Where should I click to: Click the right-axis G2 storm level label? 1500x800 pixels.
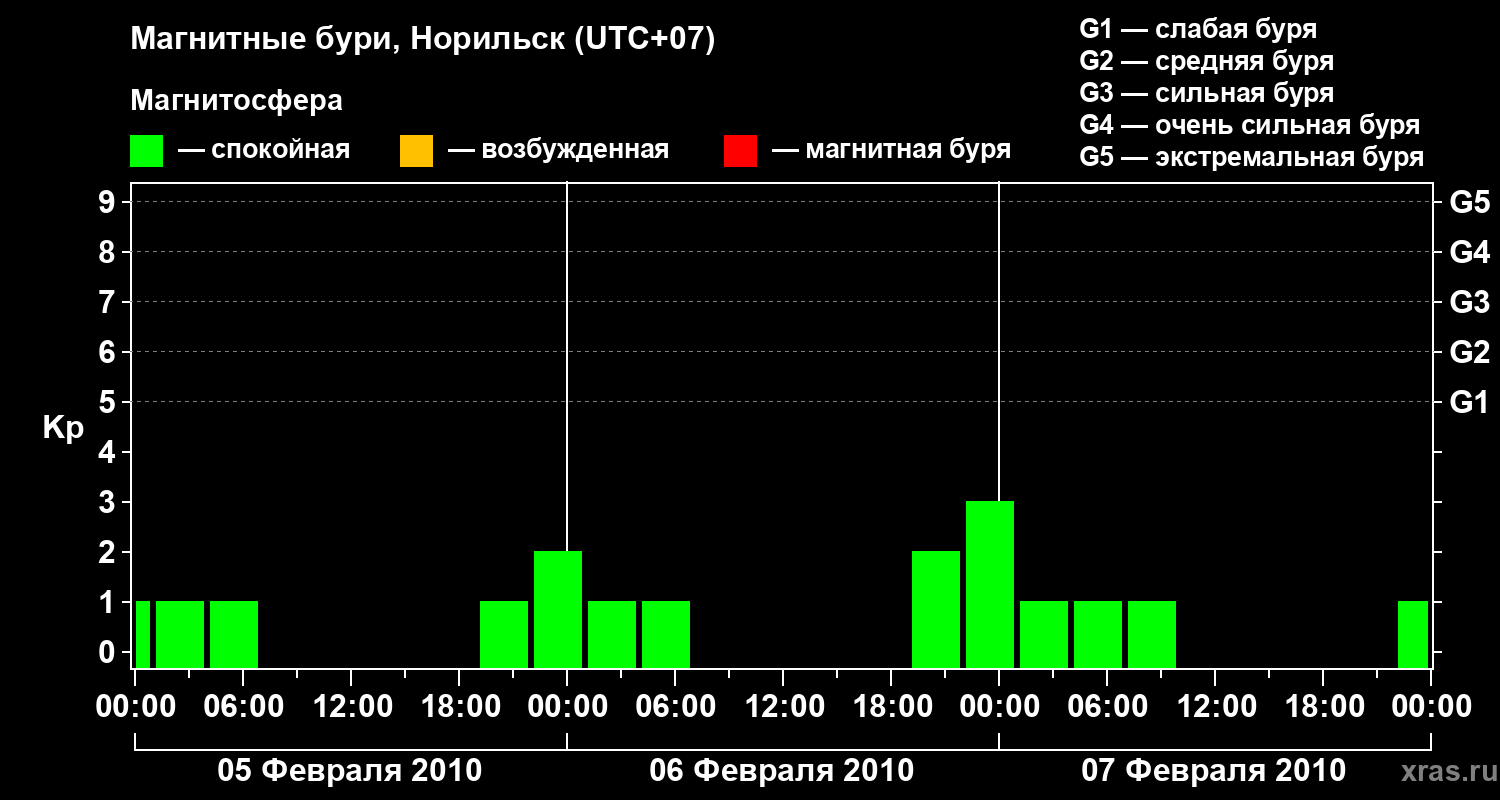pos(1470,352)
